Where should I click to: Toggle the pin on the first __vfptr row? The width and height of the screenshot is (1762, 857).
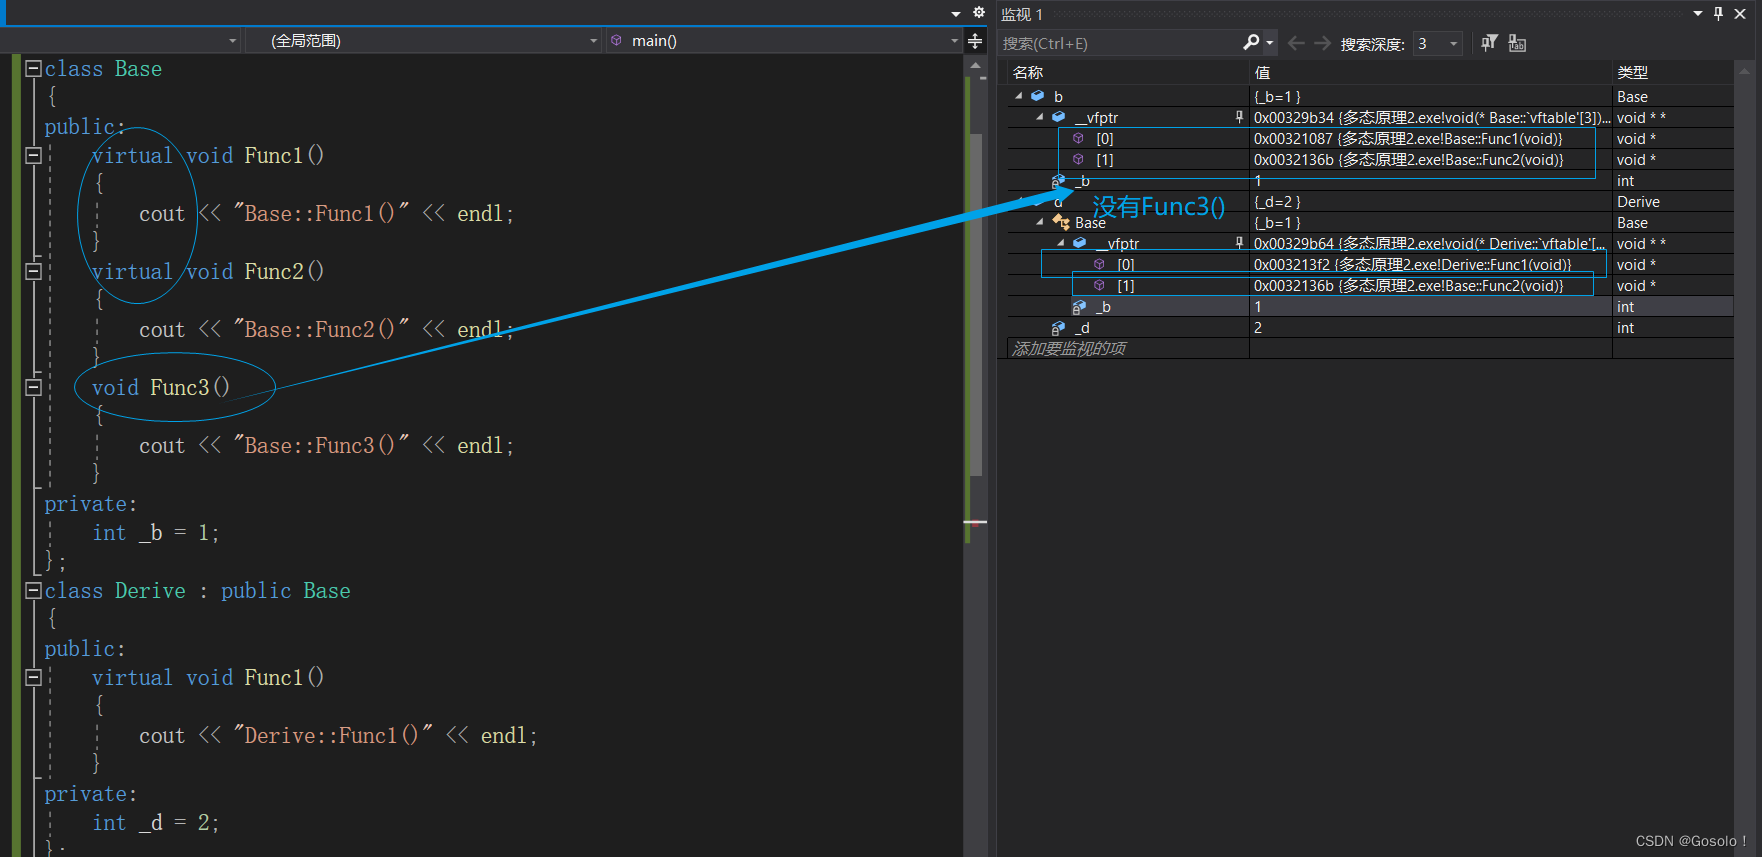pyautogui.click(x=1239, y=117)
